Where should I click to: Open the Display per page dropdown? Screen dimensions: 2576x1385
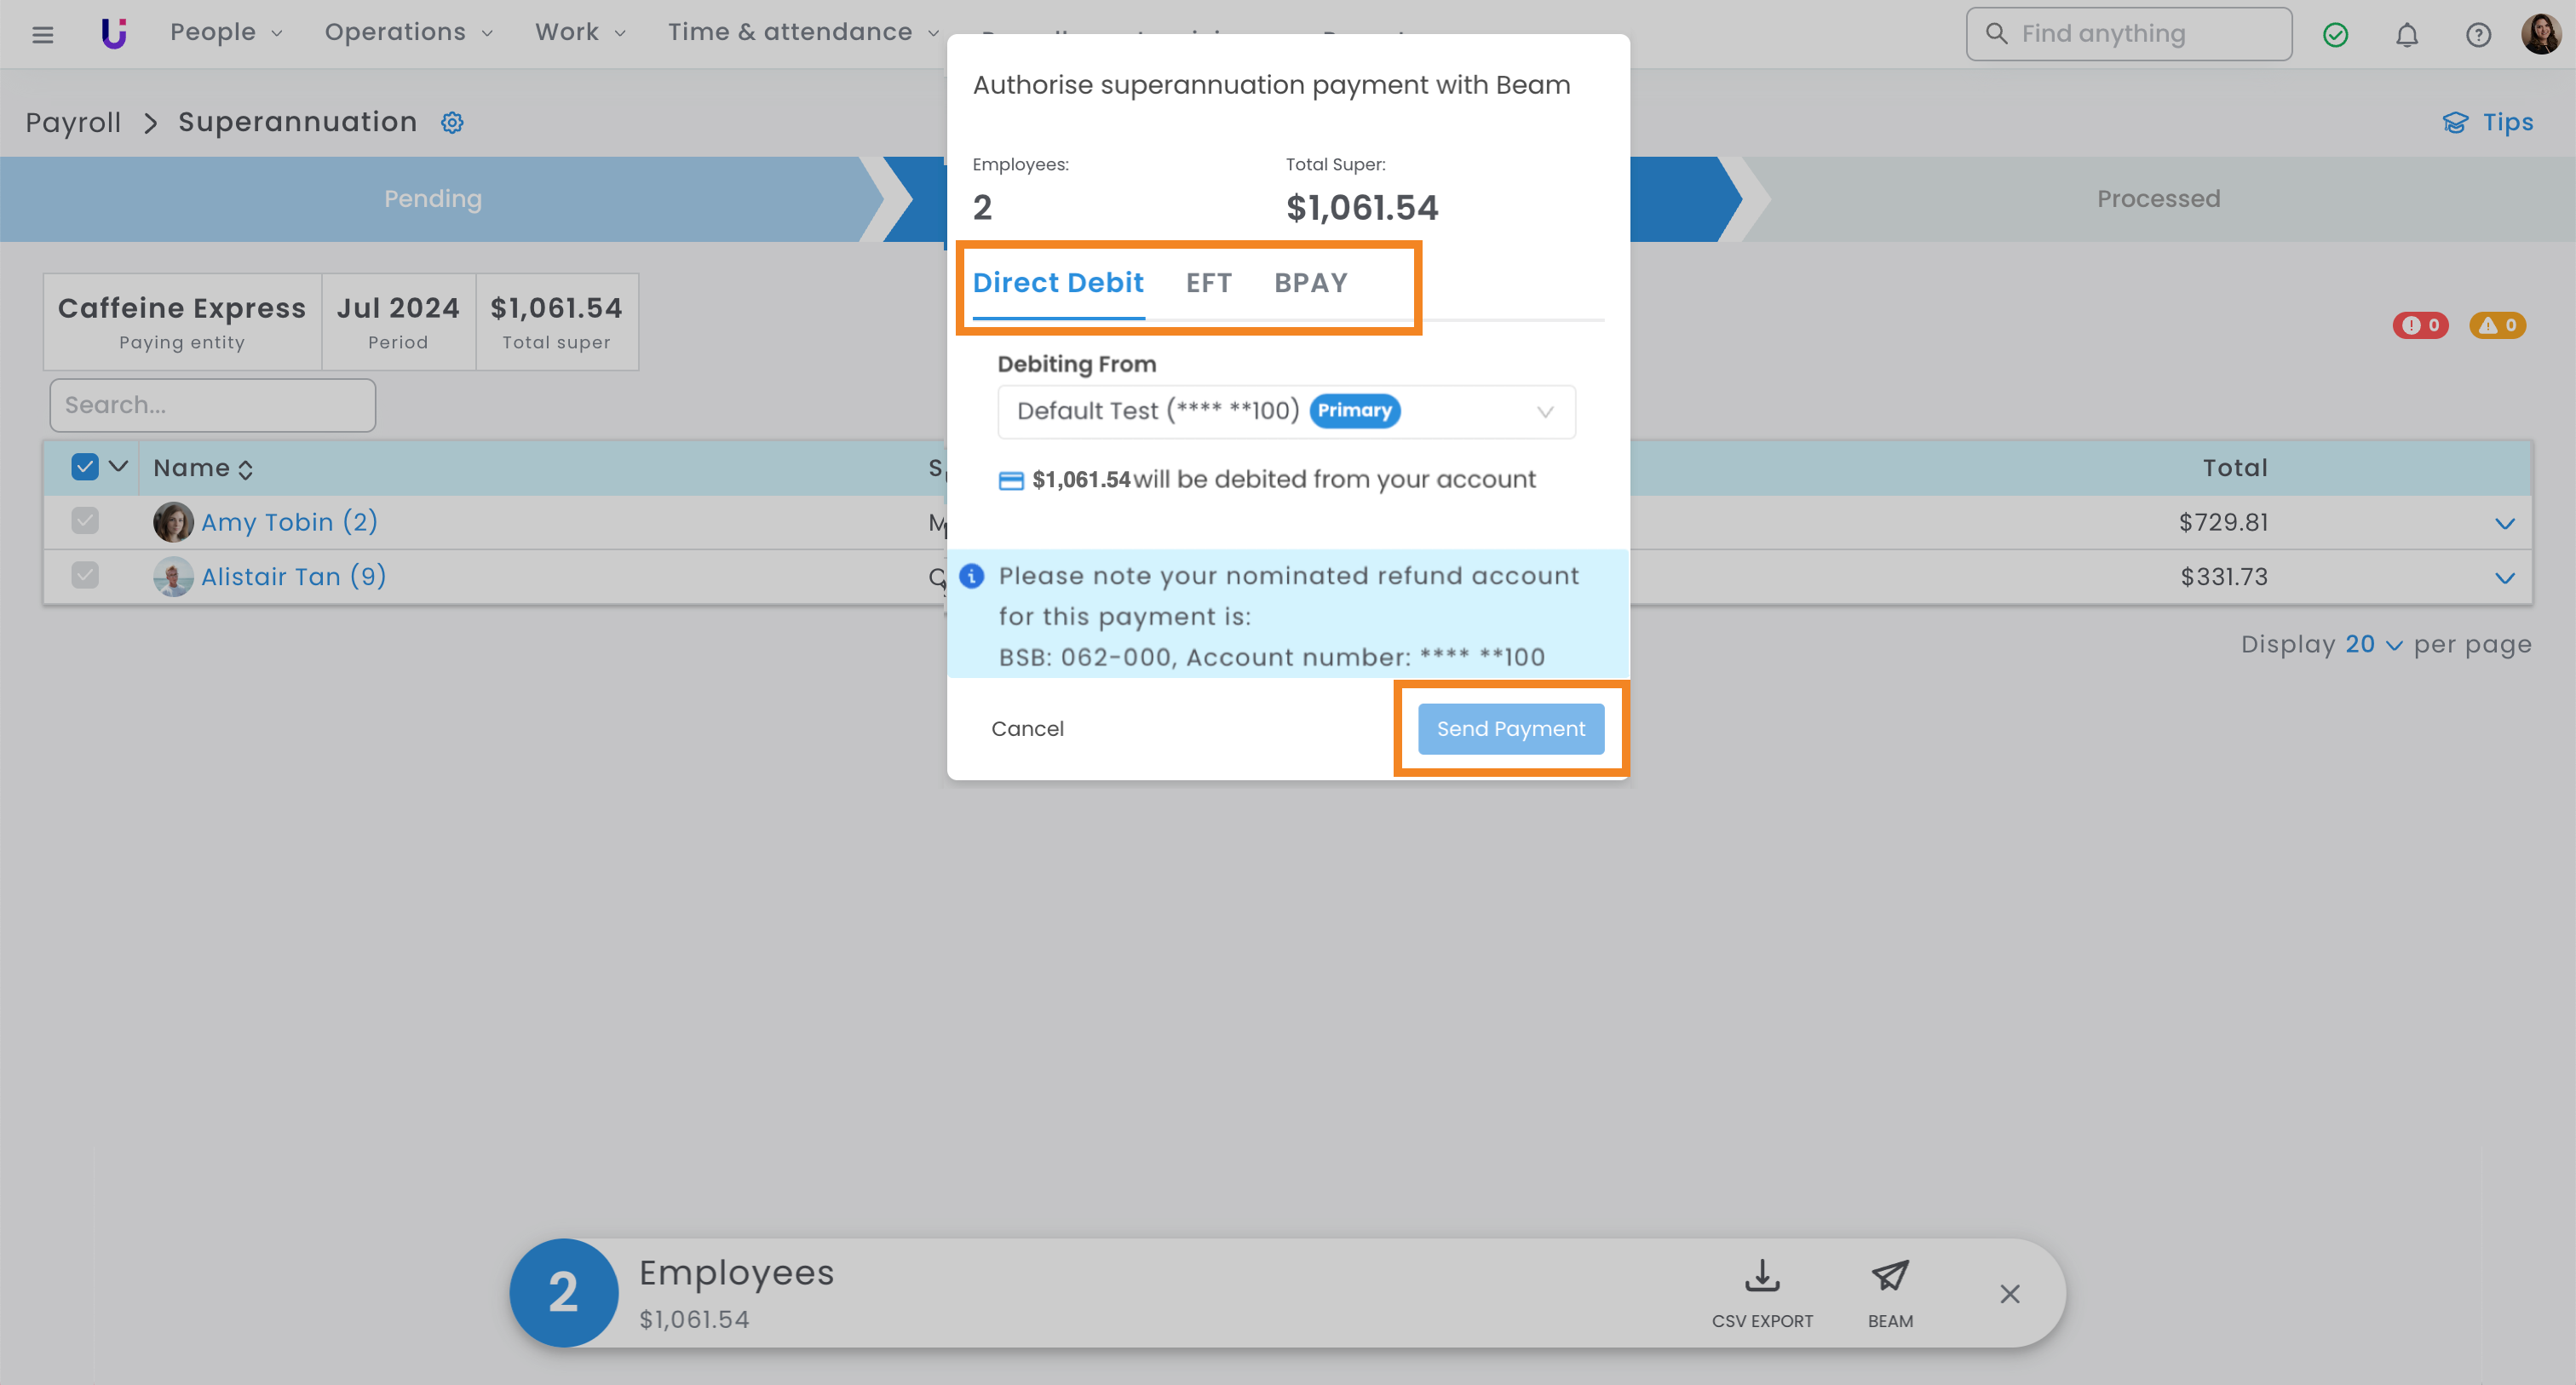point(2372,645)
